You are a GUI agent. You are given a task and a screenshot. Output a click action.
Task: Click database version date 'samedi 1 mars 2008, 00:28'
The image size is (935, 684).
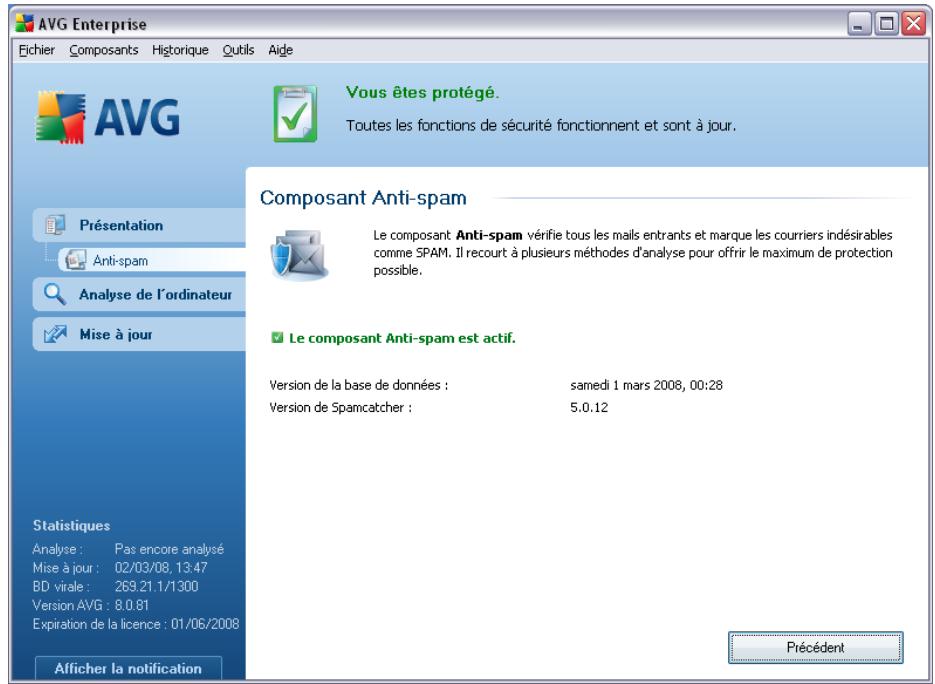tap(646, 385)
